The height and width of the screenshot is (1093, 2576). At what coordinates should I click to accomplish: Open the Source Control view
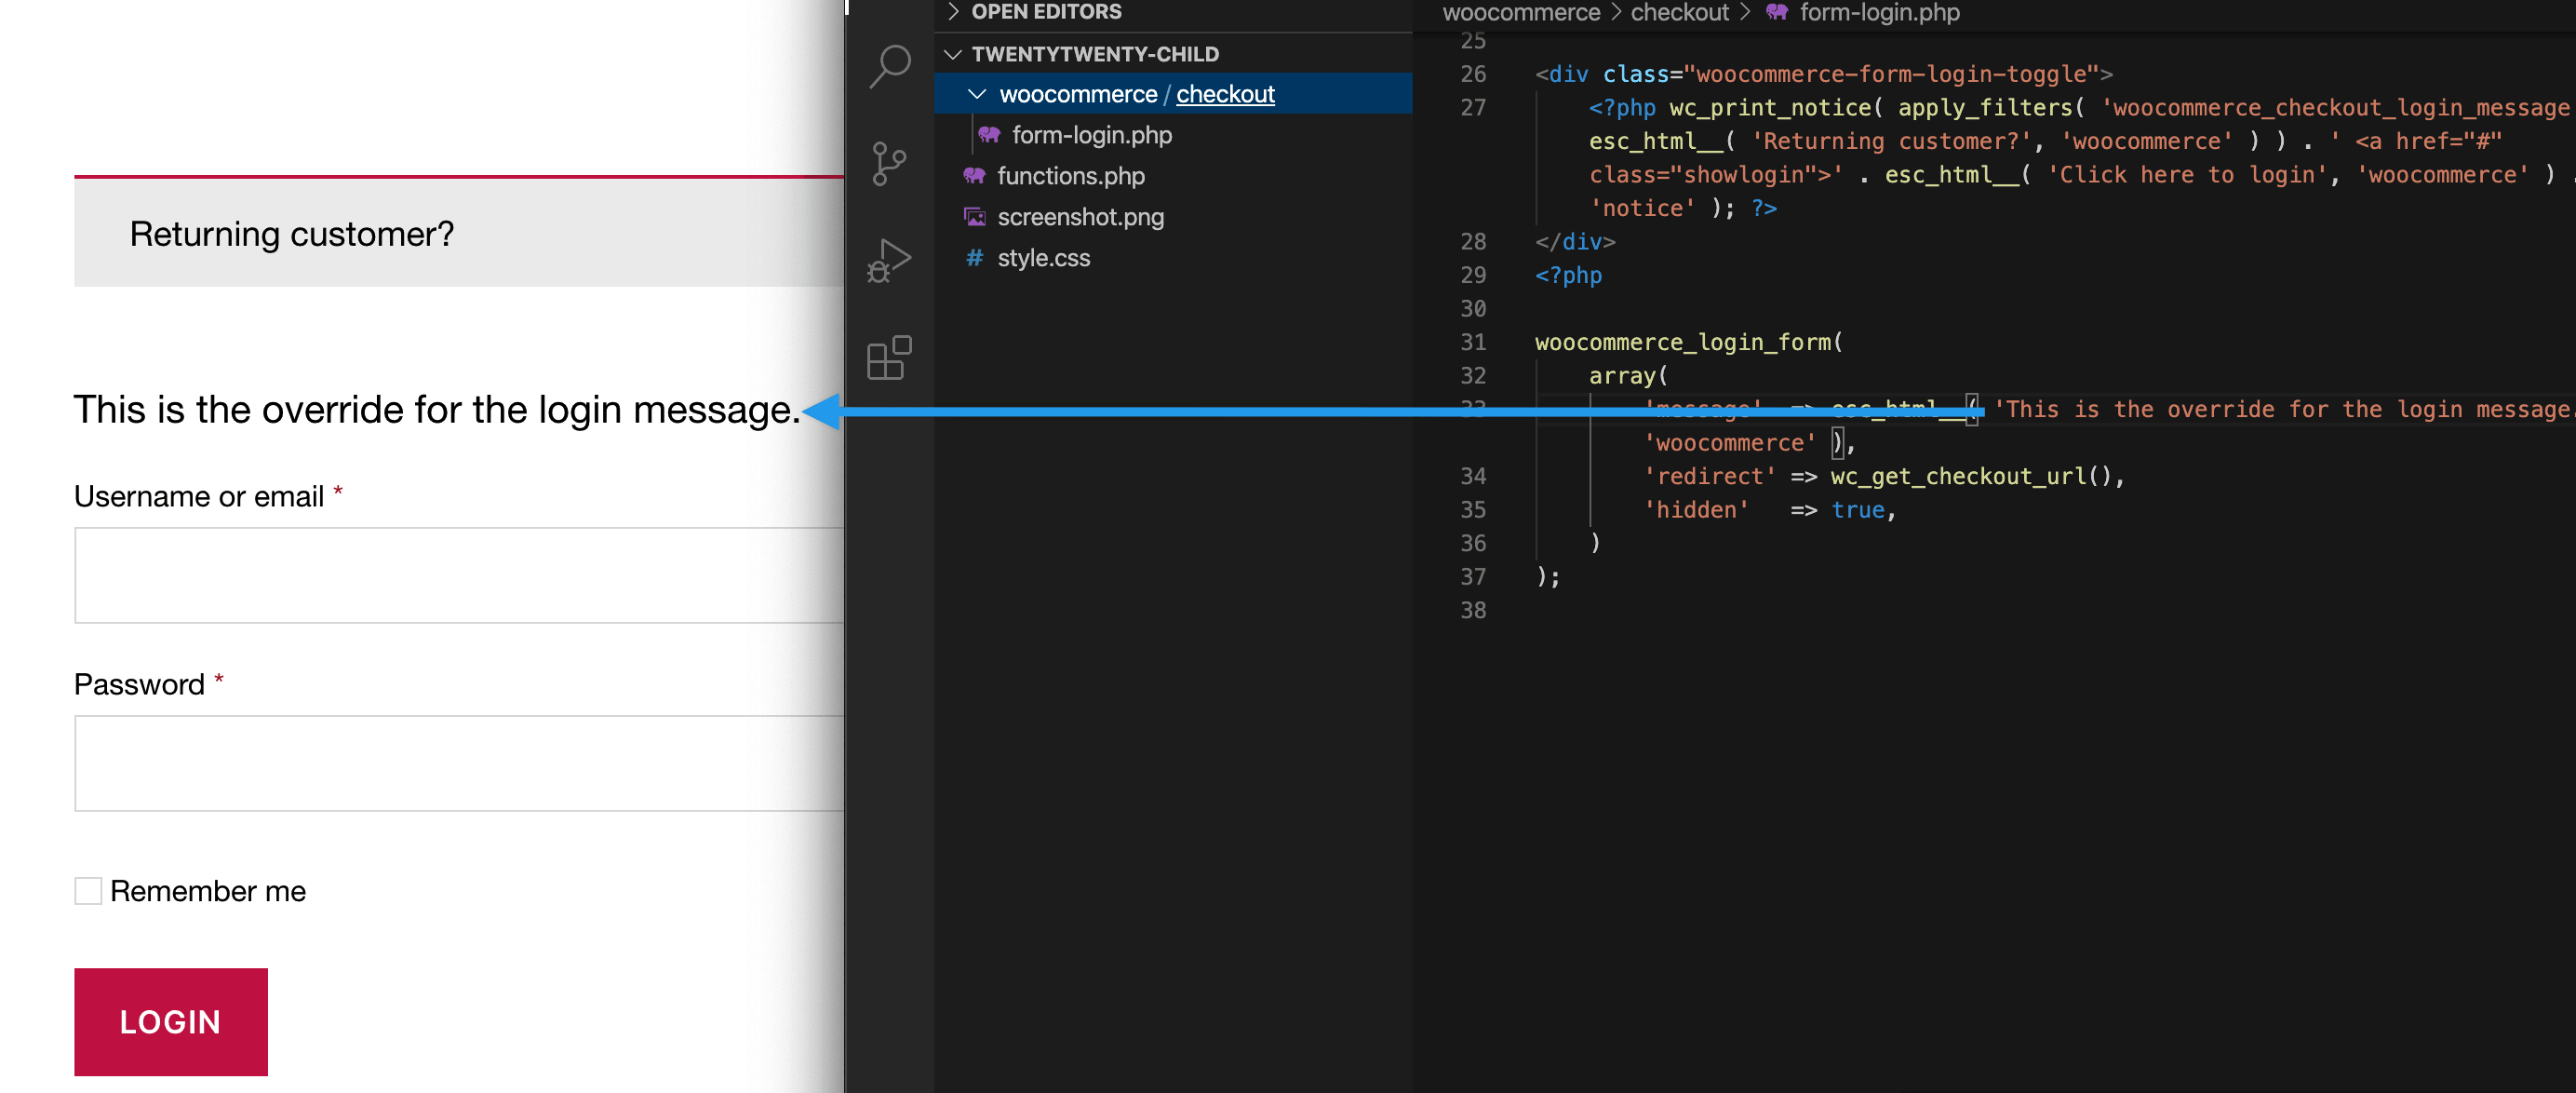pyautogui.click(x=888, y=163)
